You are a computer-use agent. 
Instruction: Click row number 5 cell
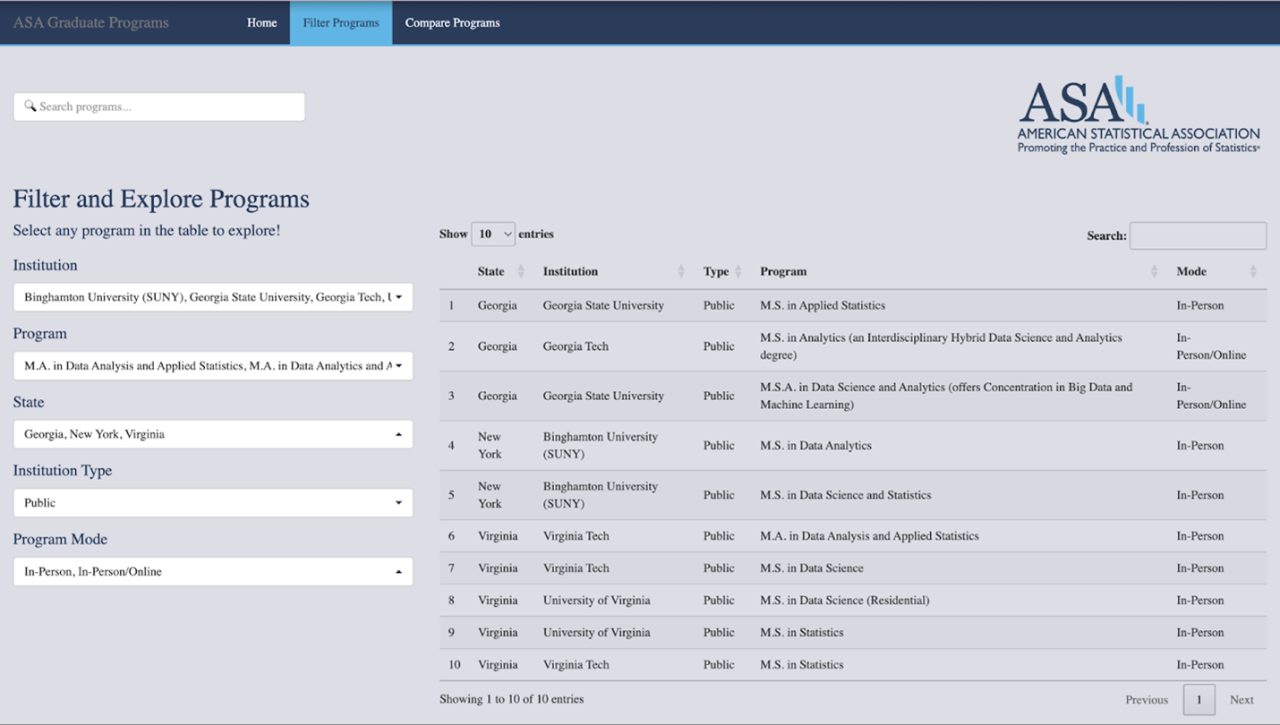[x=451, y=495]
